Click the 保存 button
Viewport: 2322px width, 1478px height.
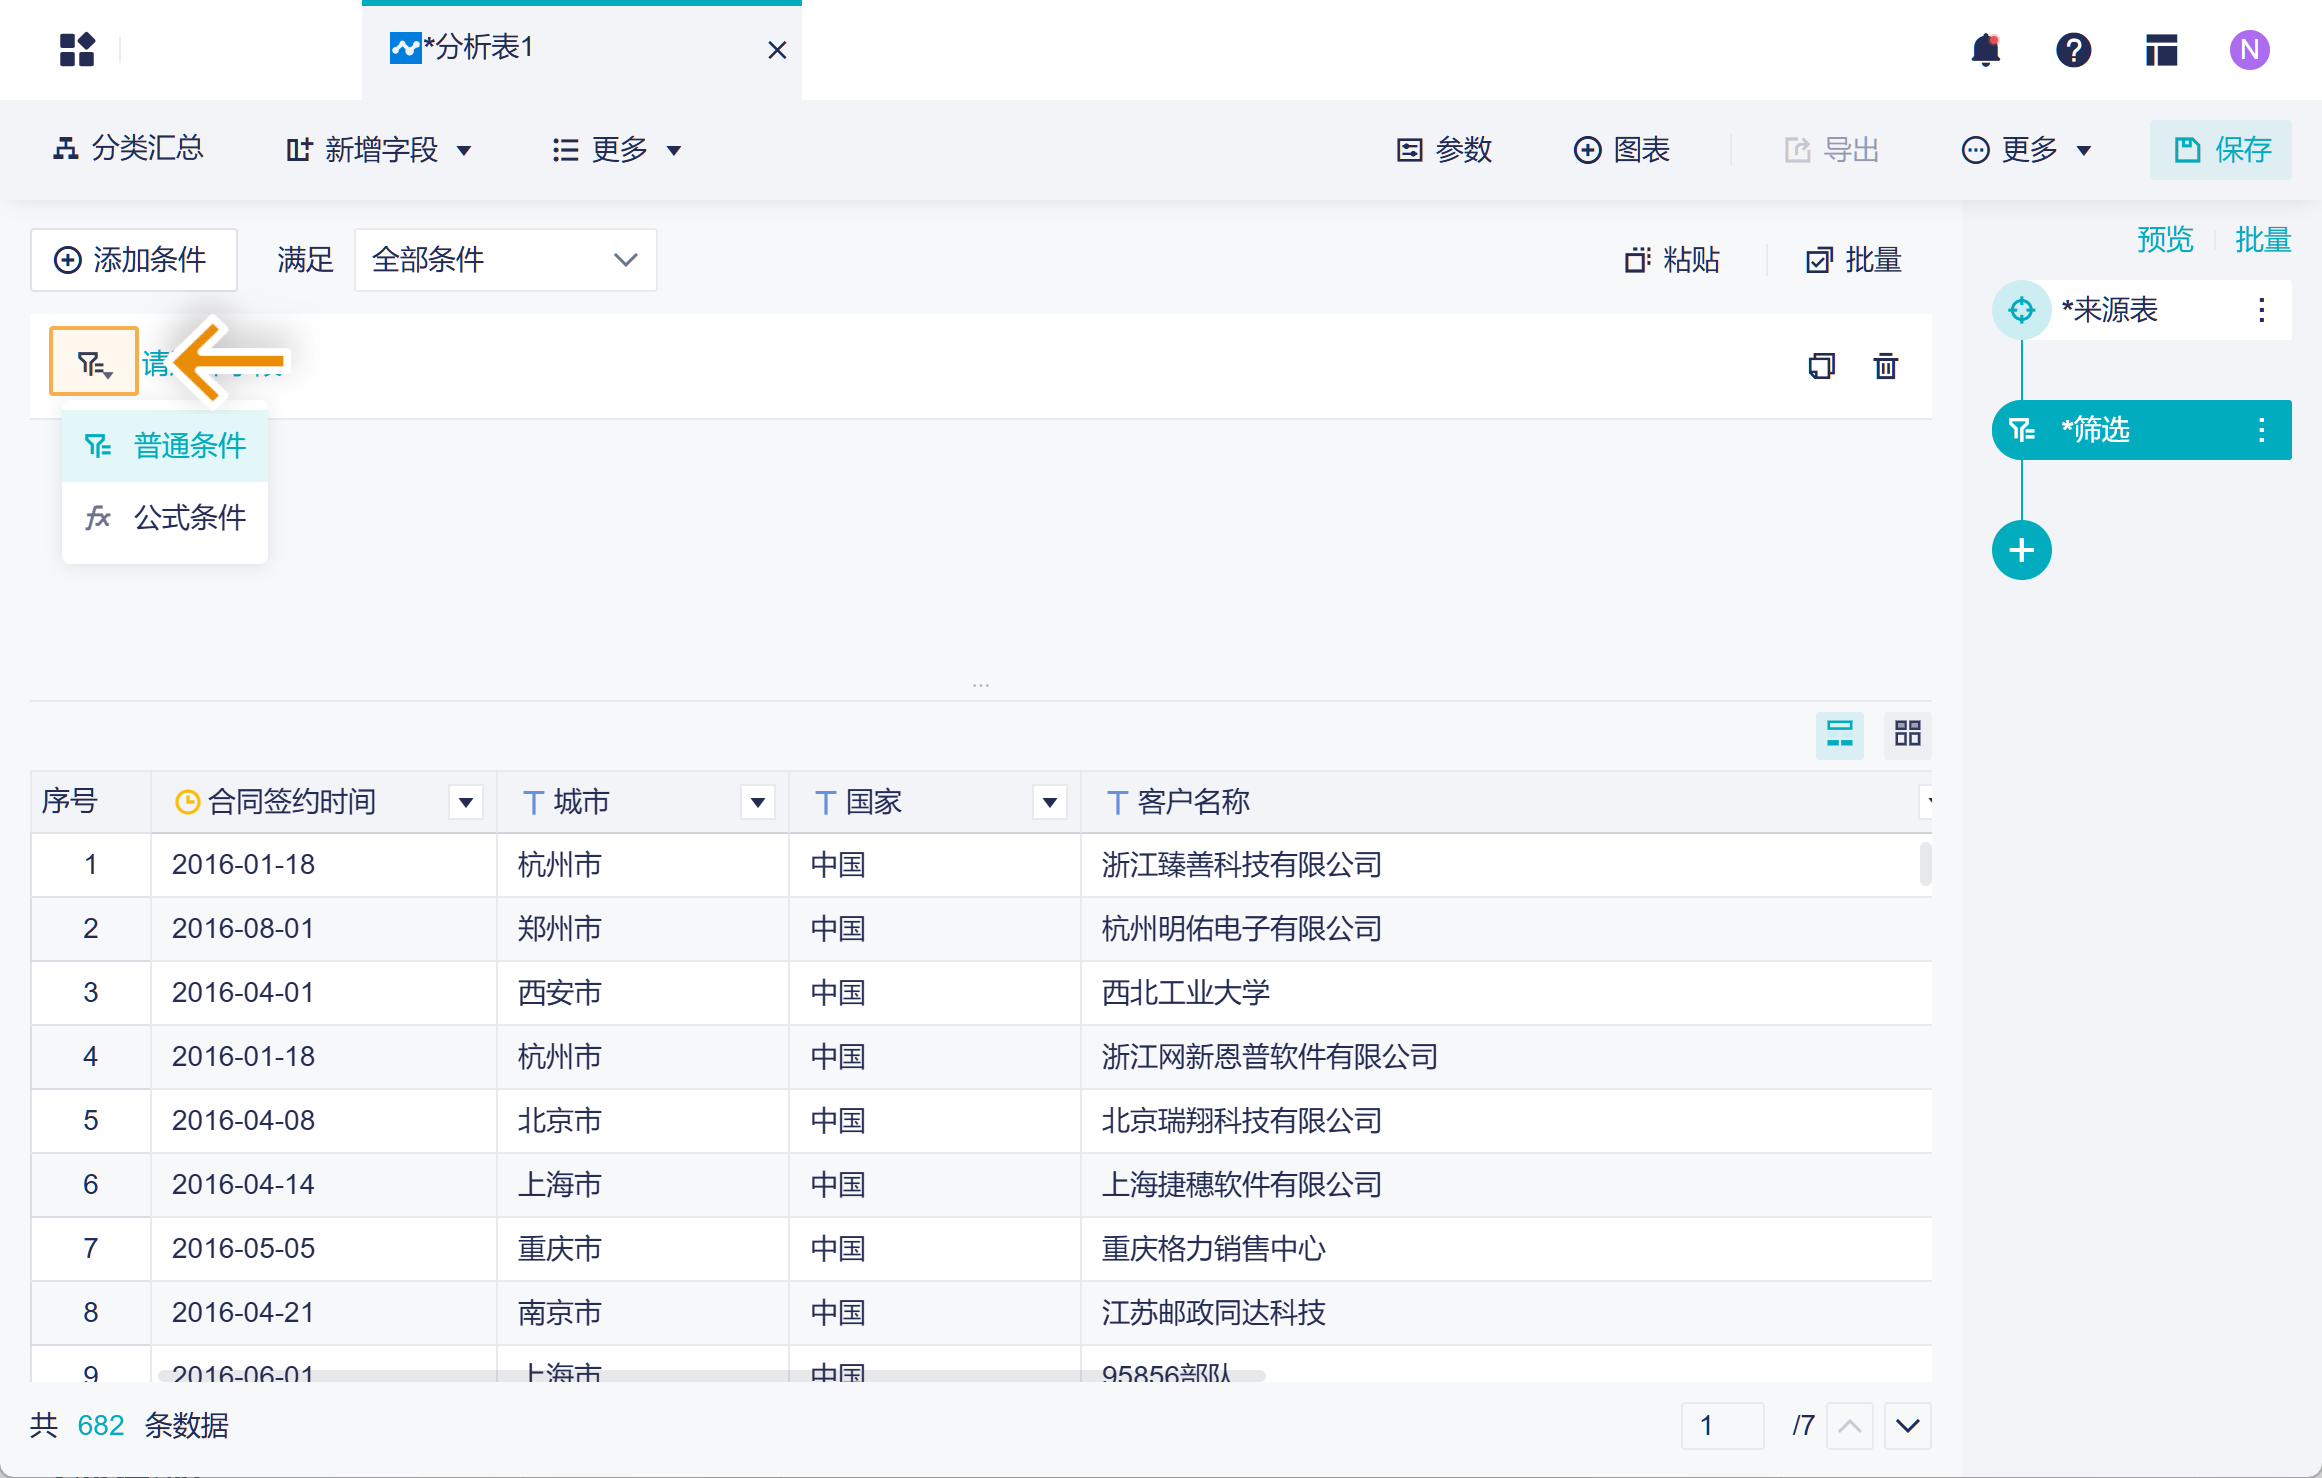tap(2221, 150)
